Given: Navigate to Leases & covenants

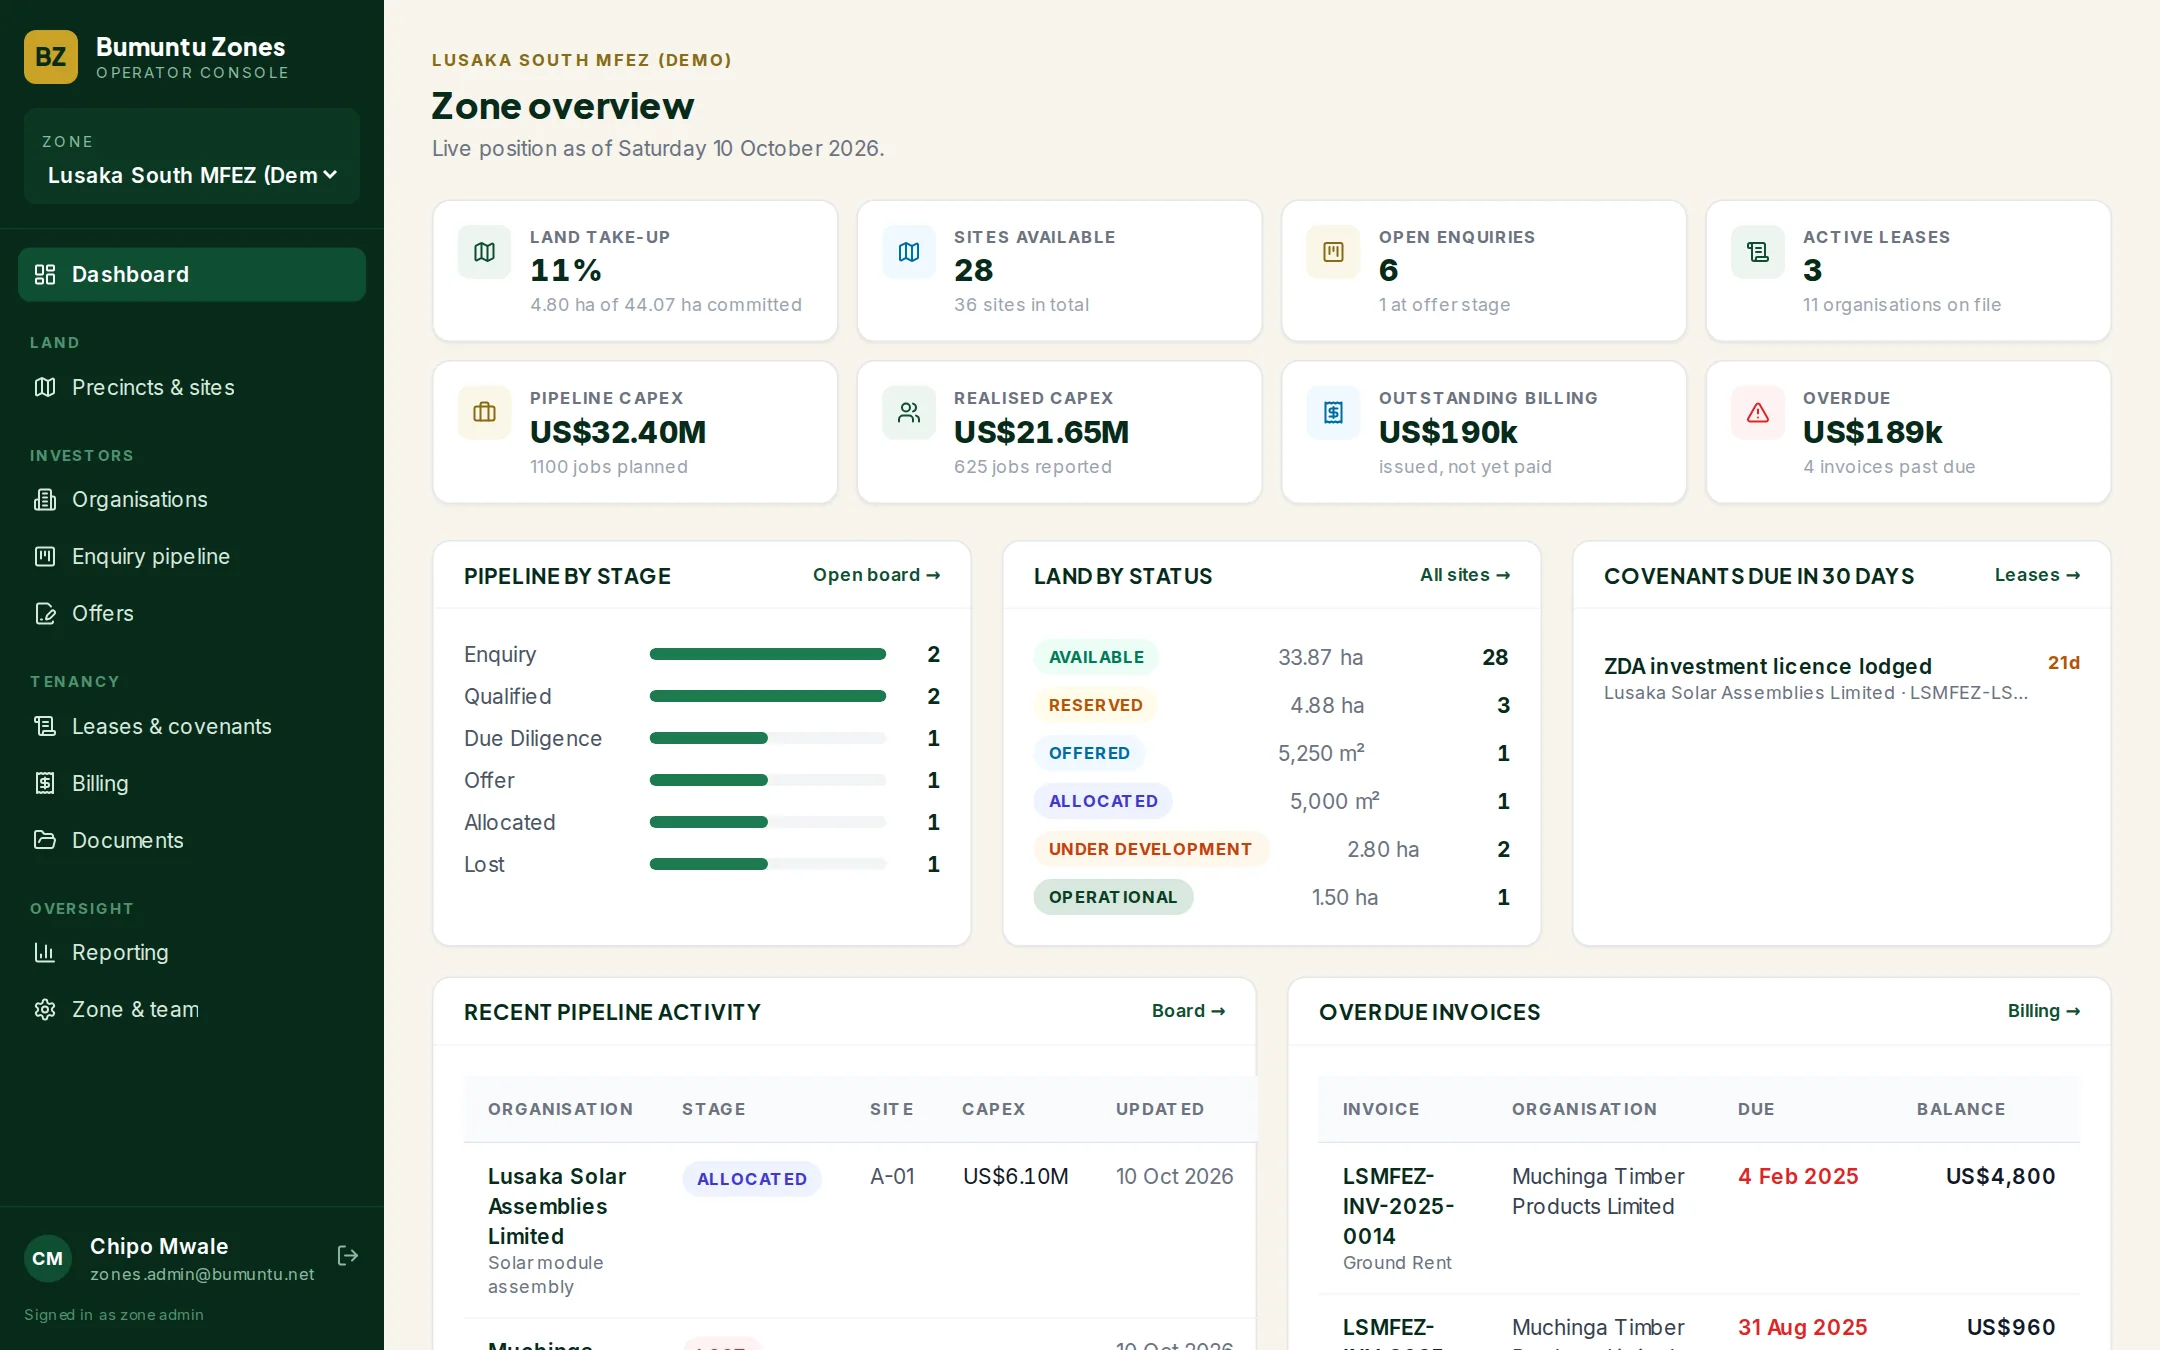Looking at the screenshot, I should click(192, 726).
